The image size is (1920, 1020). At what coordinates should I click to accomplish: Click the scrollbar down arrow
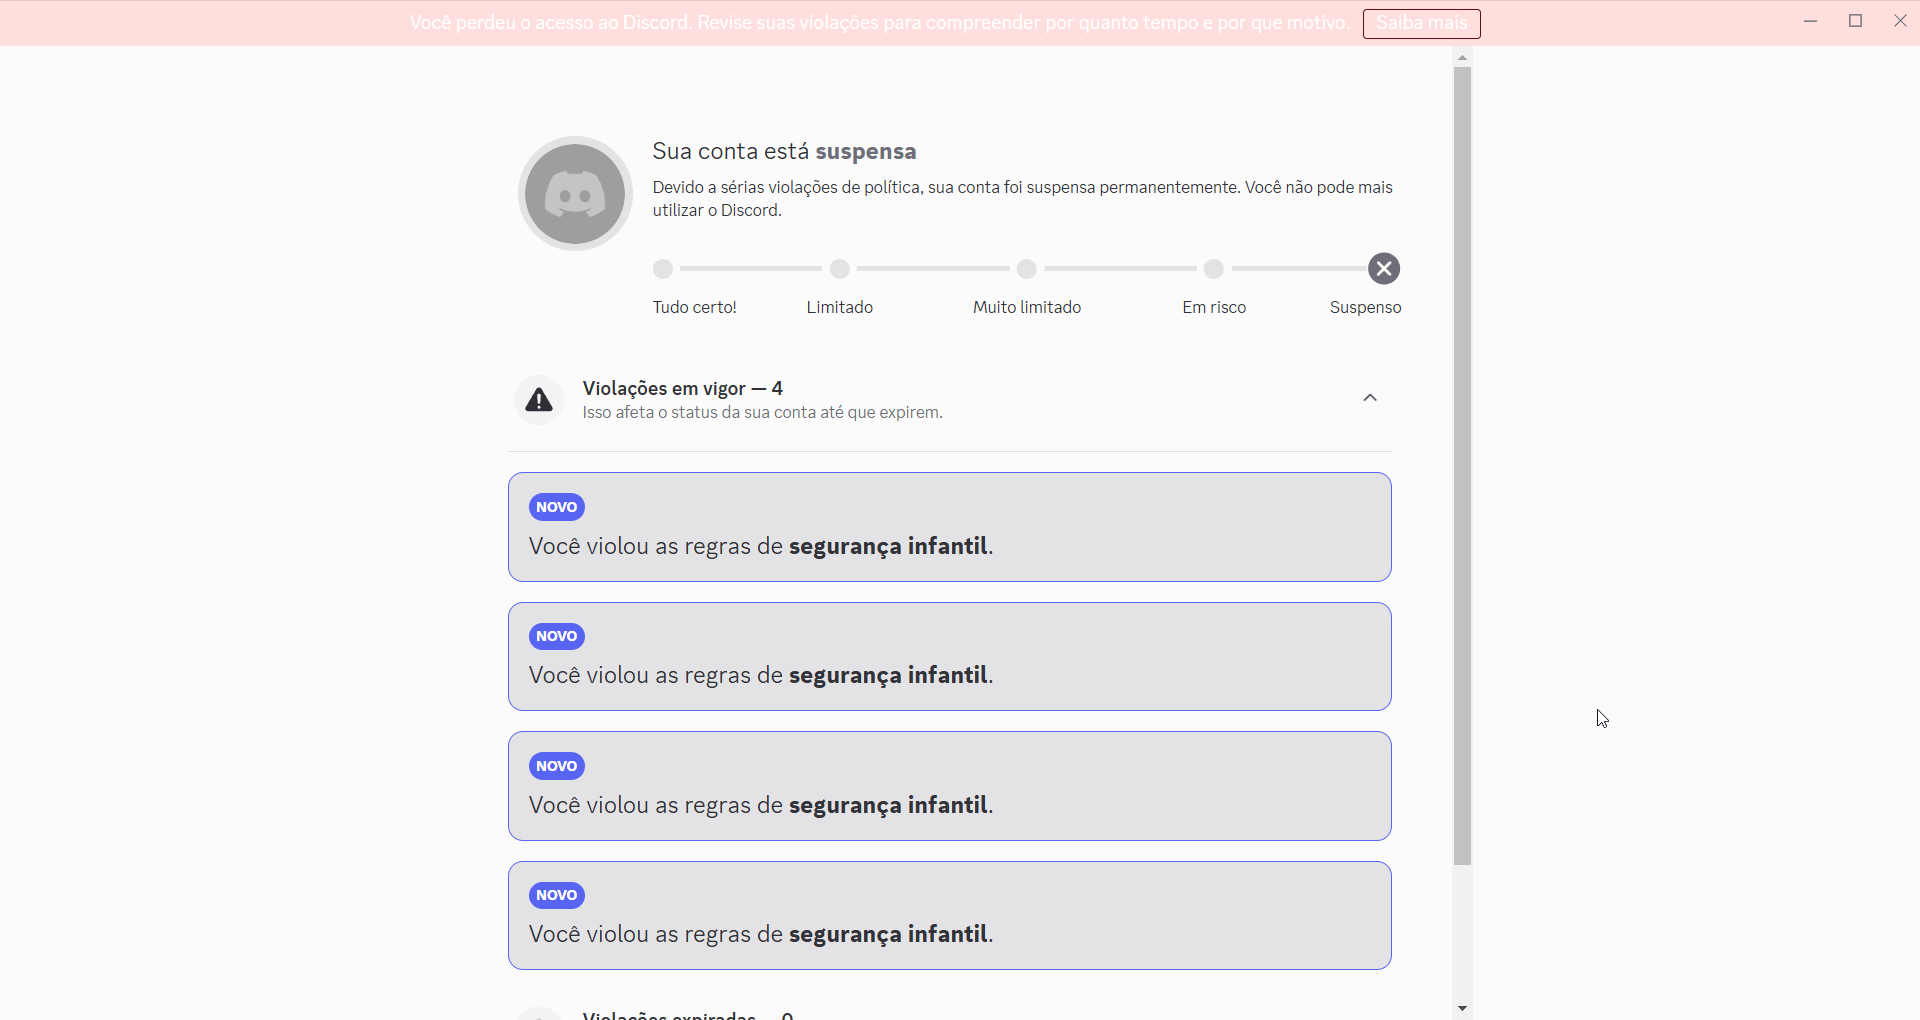pyautogui.click(x=1463, y=1008)
